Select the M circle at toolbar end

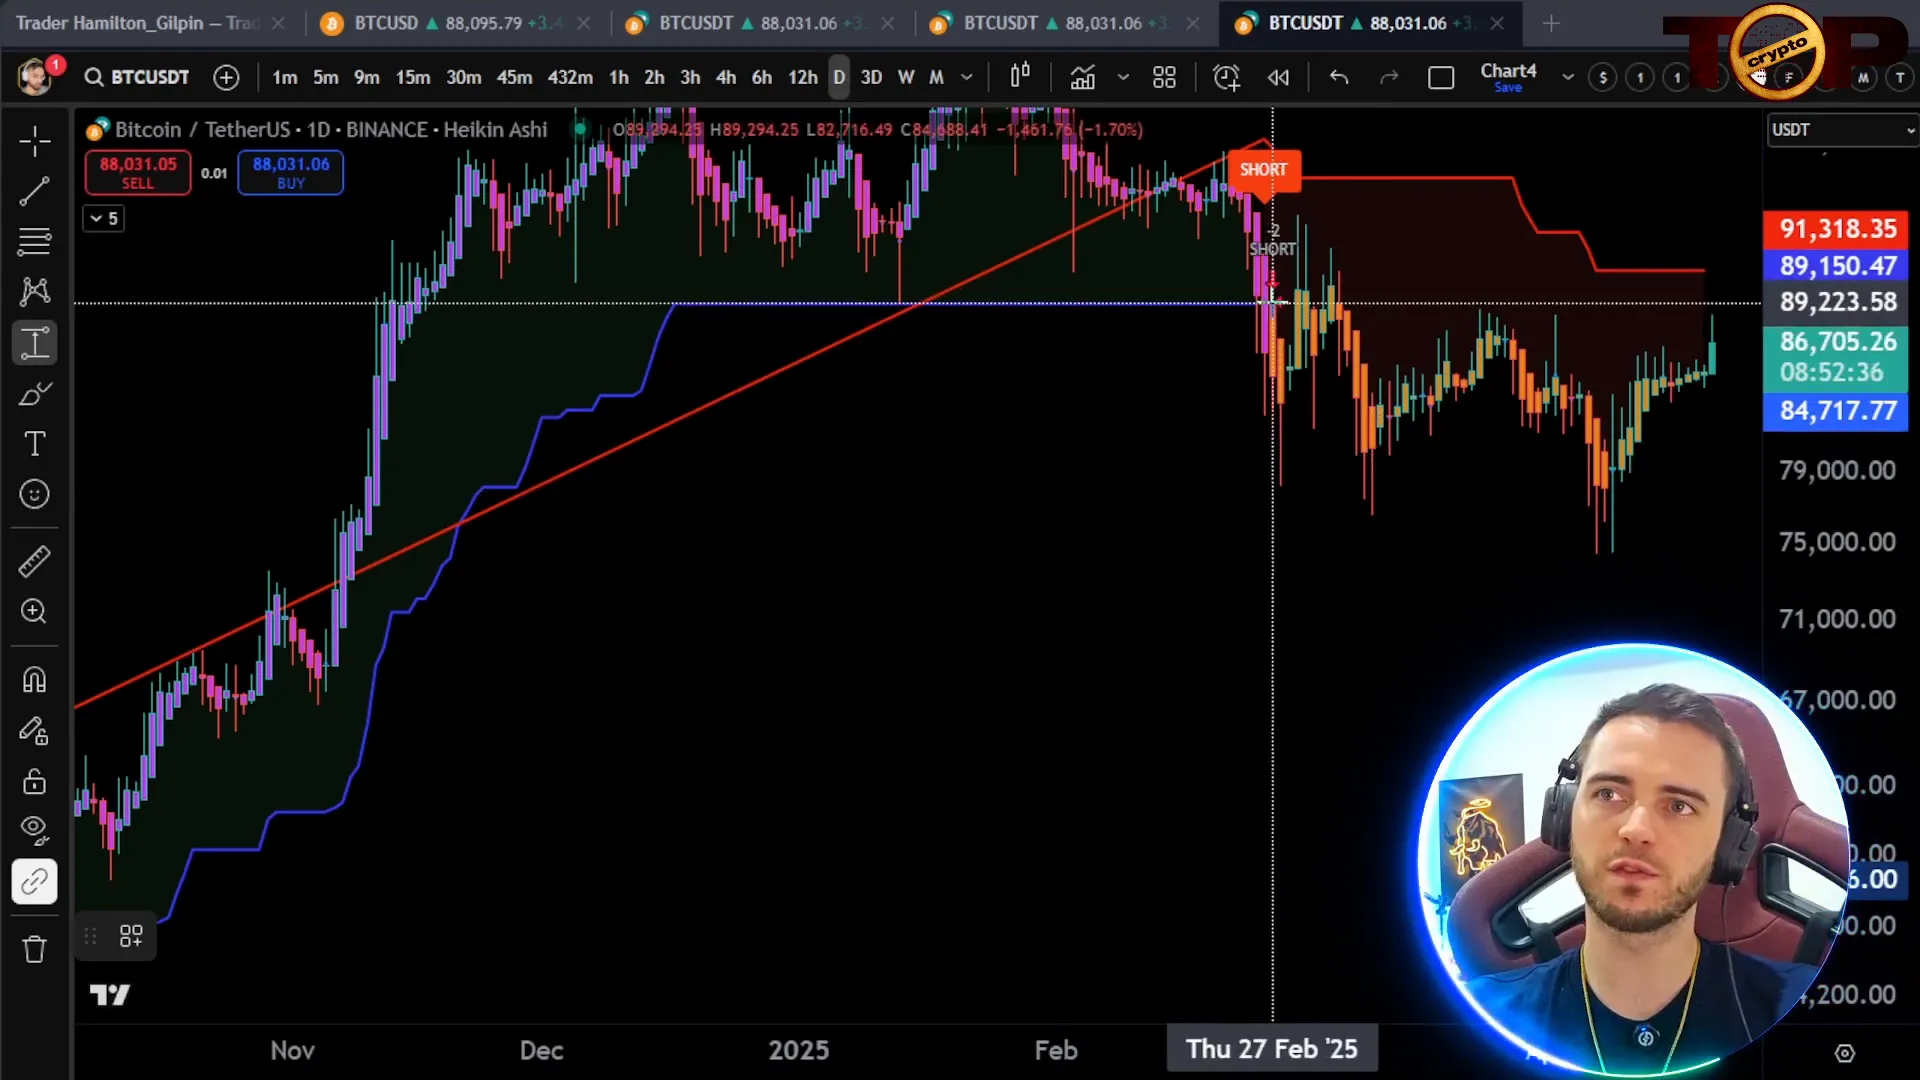coord(1863,77)
